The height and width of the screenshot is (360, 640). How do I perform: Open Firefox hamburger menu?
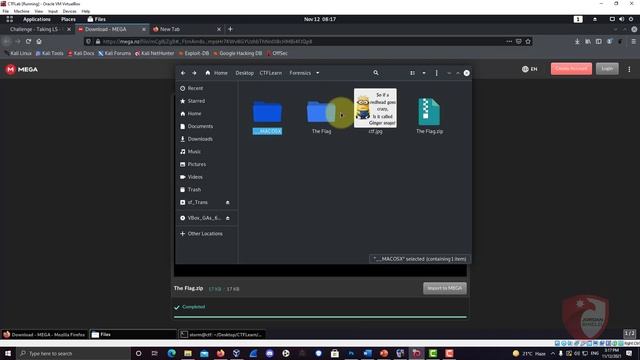click(x=633, y=41)
